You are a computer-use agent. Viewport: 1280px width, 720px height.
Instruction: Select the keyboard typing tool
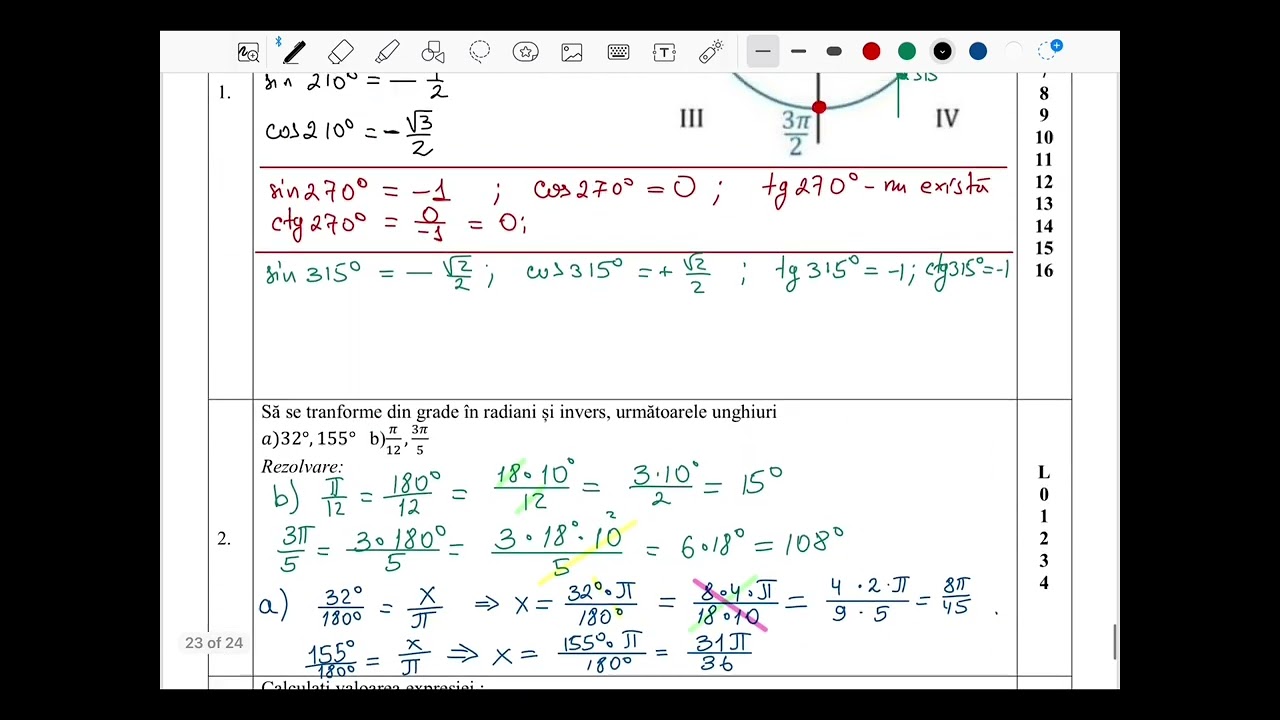tap(618, 52)
